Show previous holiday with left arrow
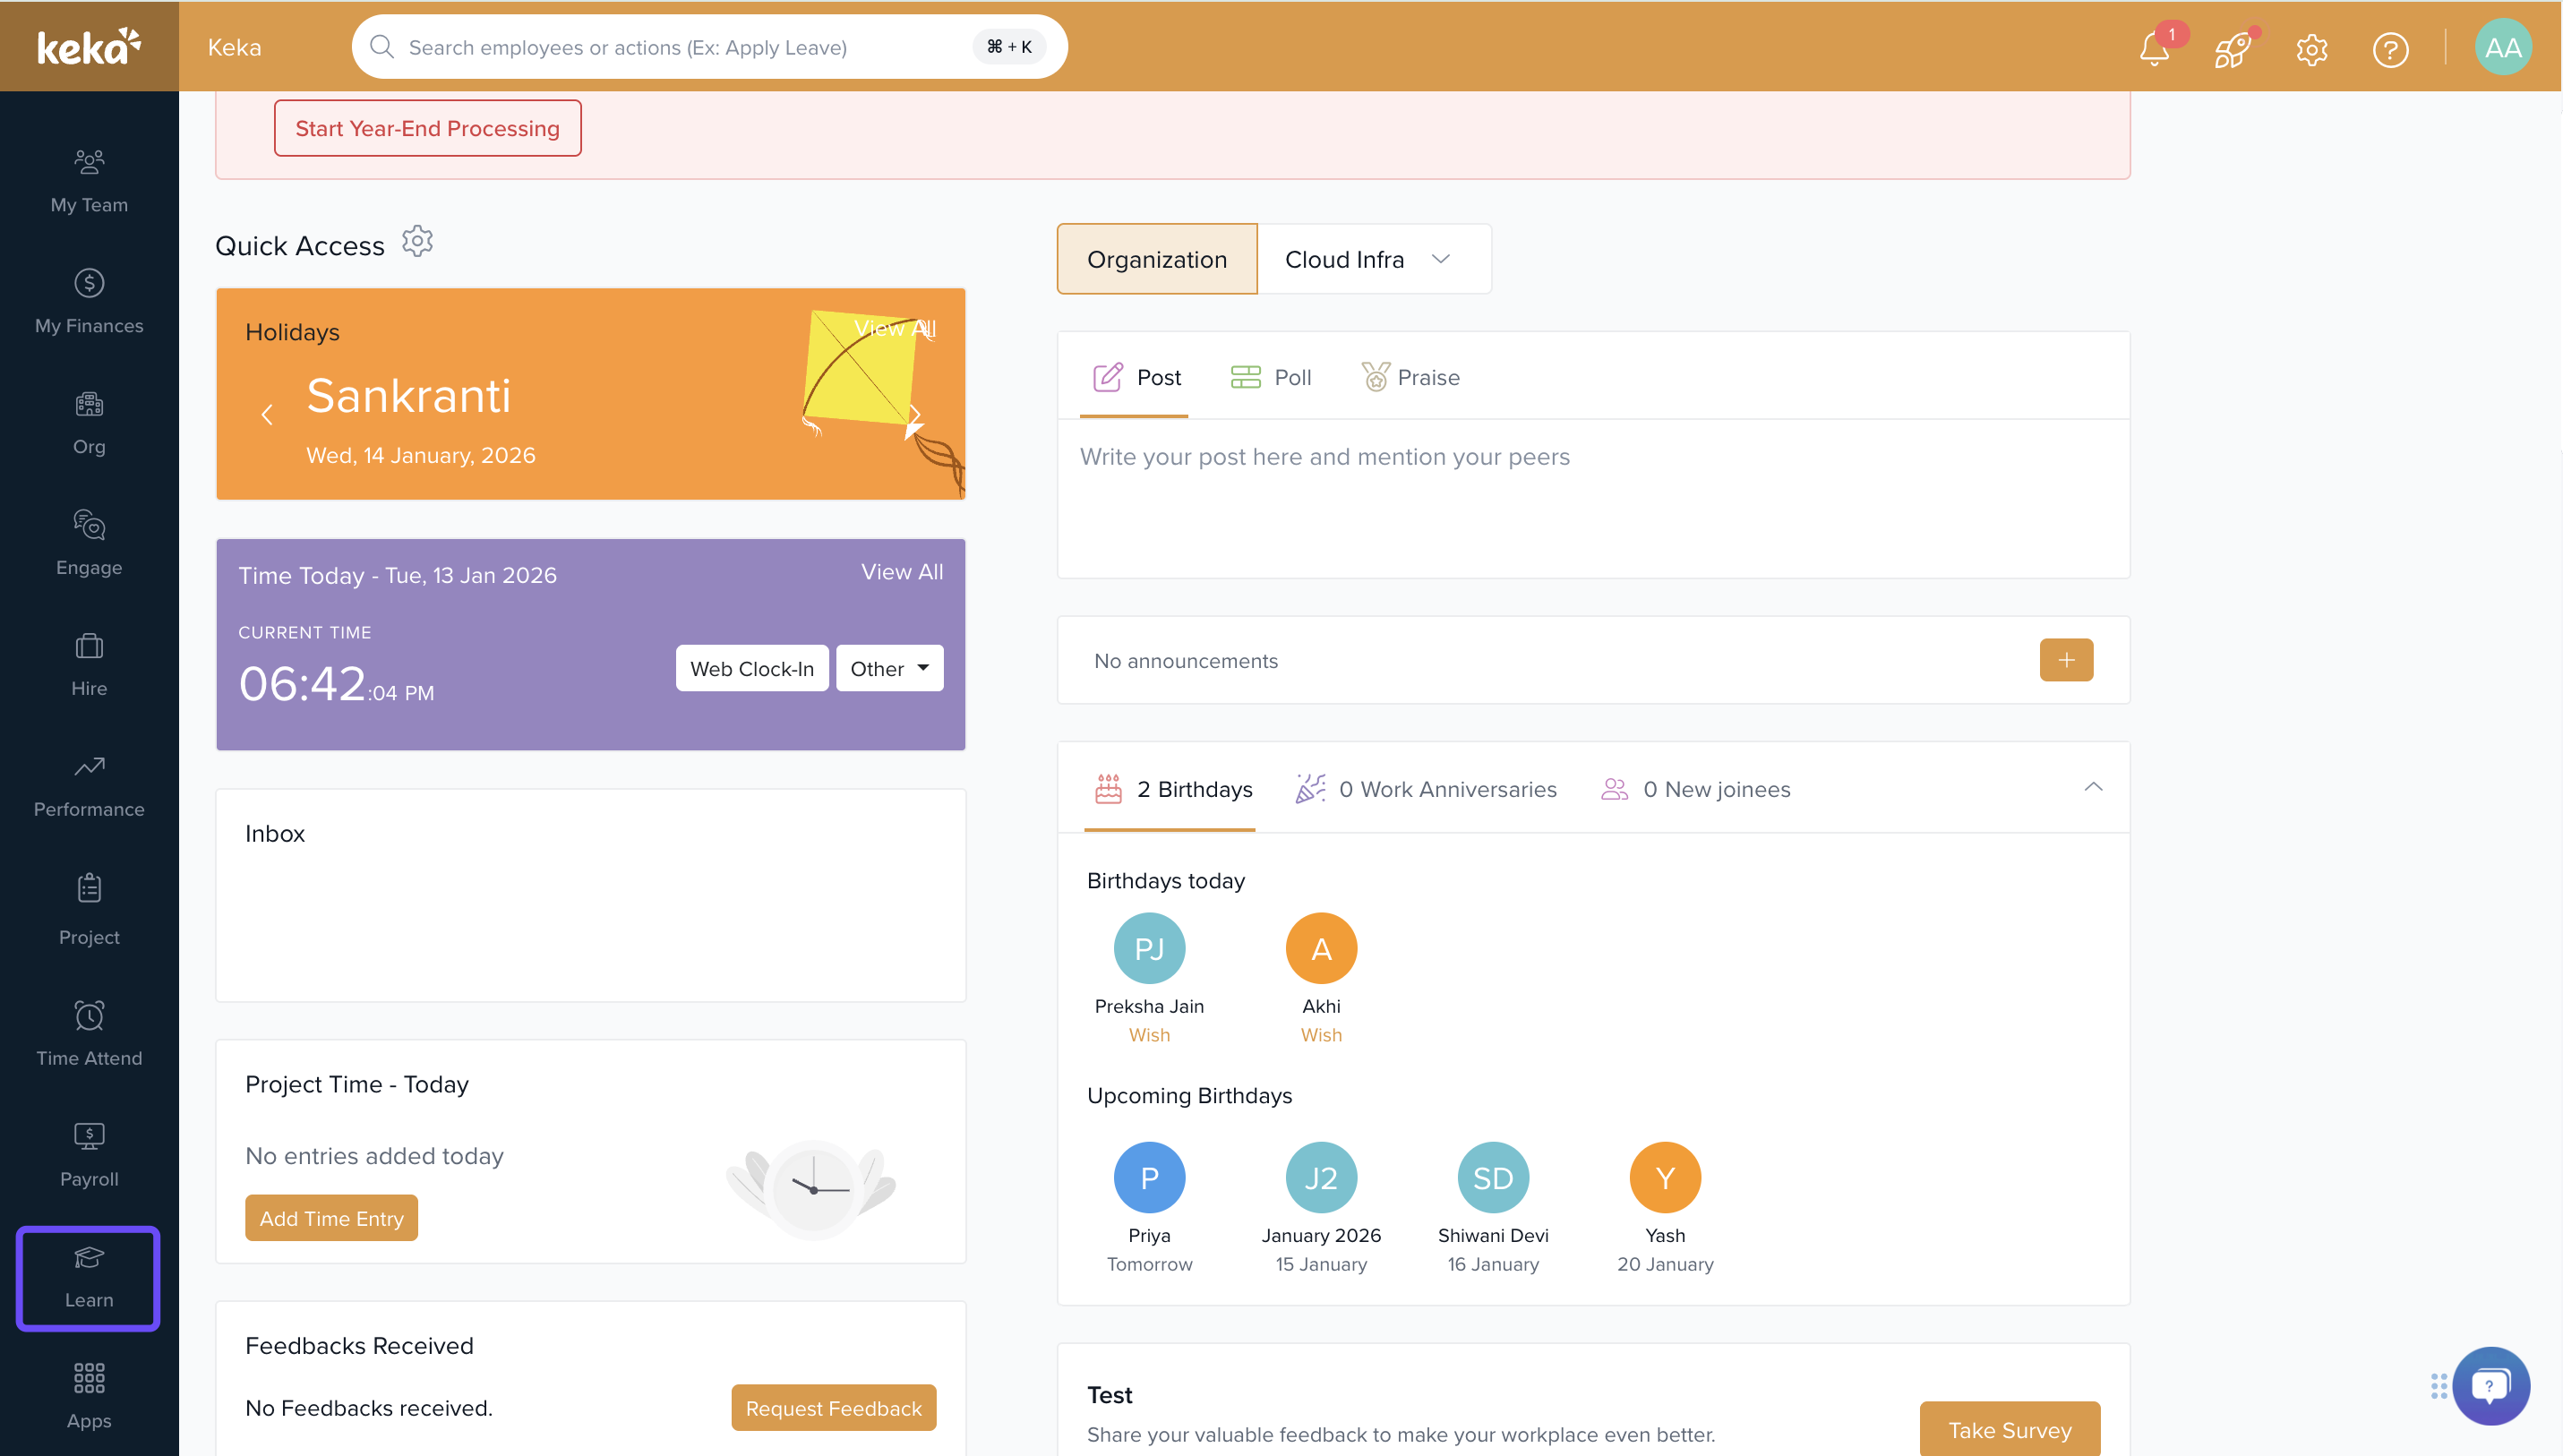This screenshot has width=2563, height=1456. click(x=267, y=414)
